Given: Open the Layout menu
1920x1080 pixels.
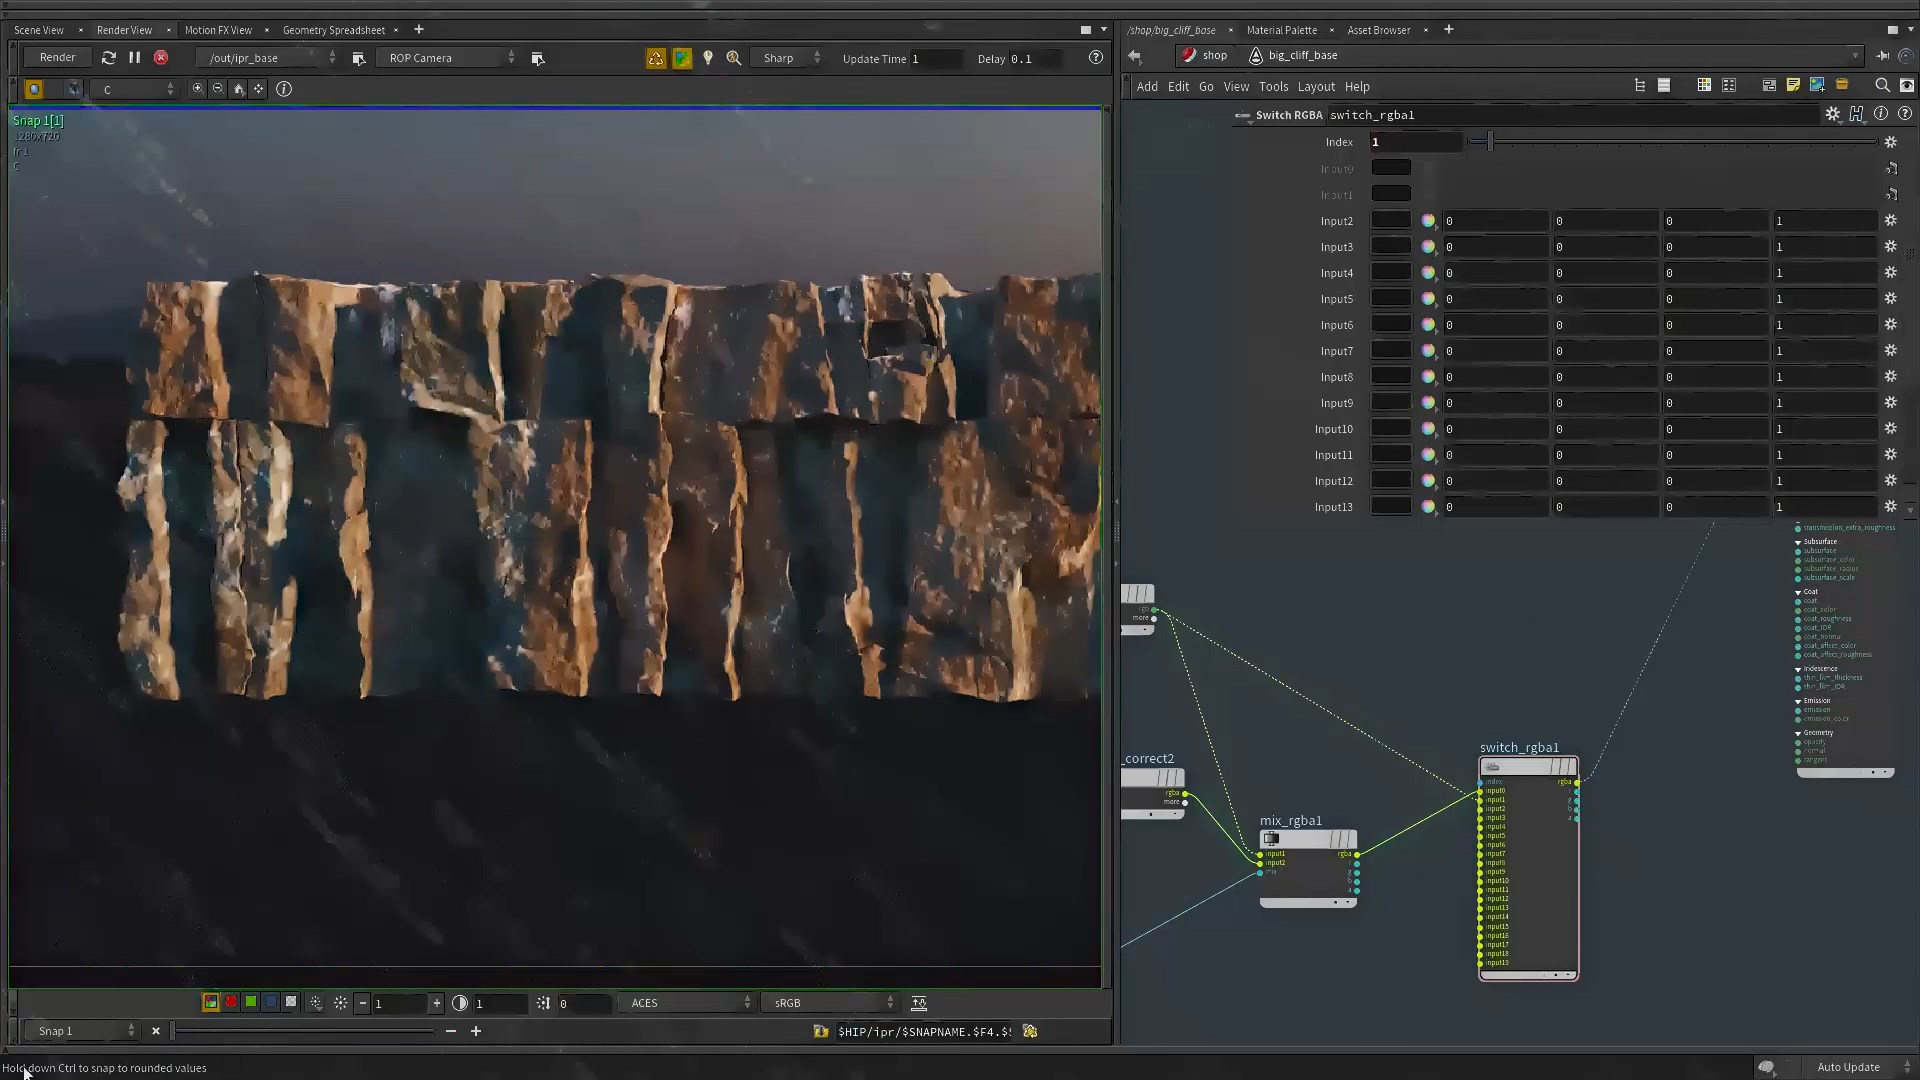Looking at the screenshot, I should point(1315,87).
